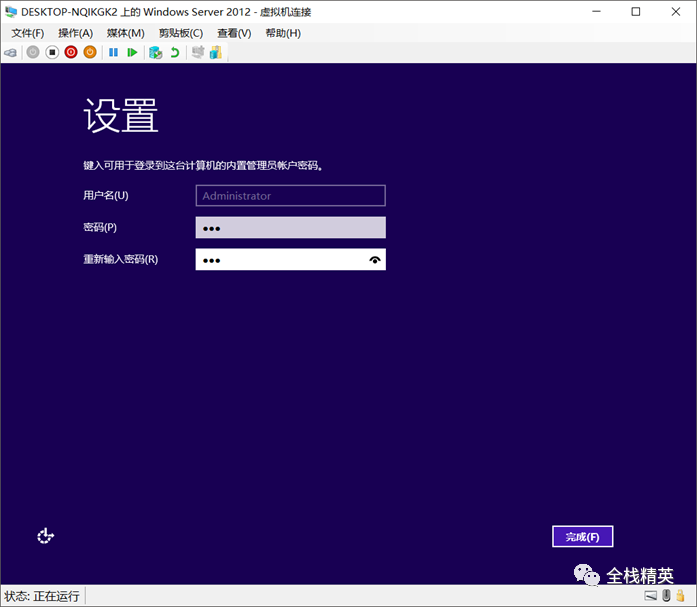Click the padlock security icon in status bar
Image resolution: width=697 pixels, height=607 pixels.
tap(680, 595)
